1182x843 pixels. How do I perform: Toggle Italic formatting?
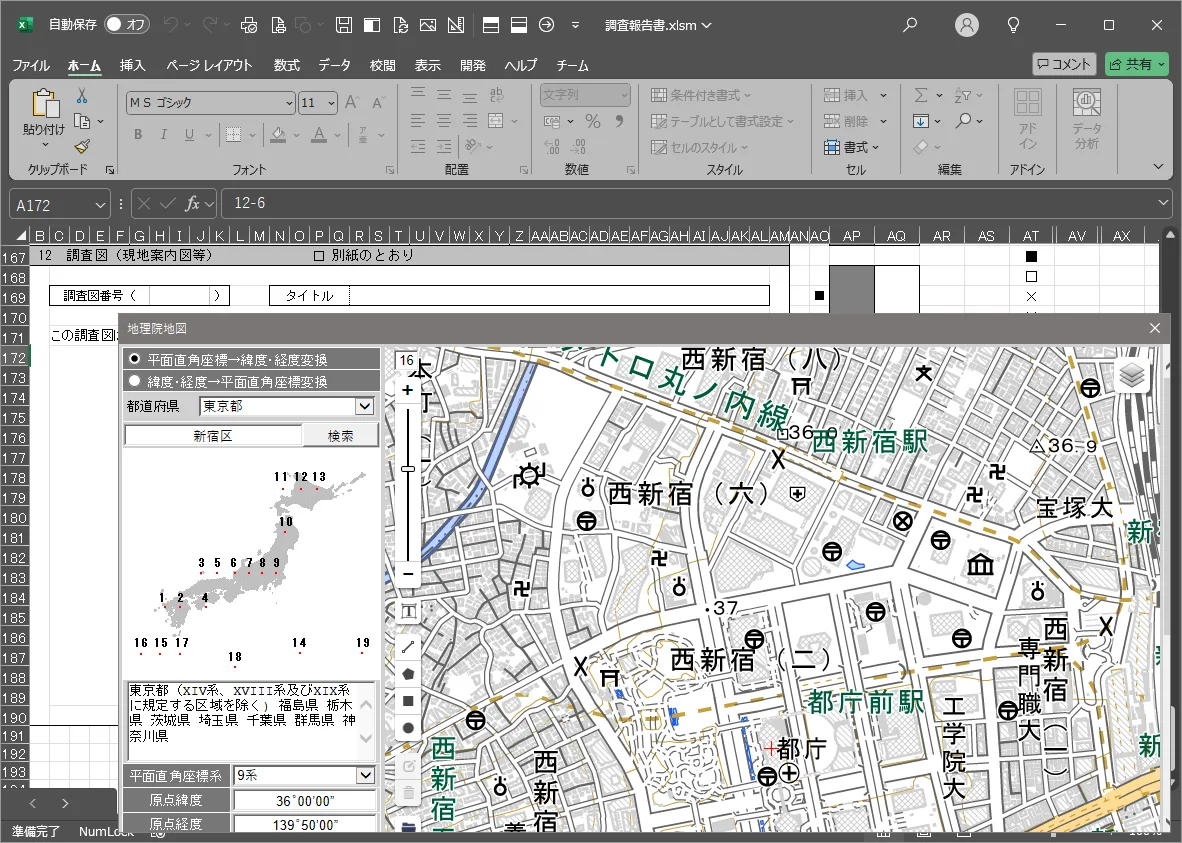point(163,134)
